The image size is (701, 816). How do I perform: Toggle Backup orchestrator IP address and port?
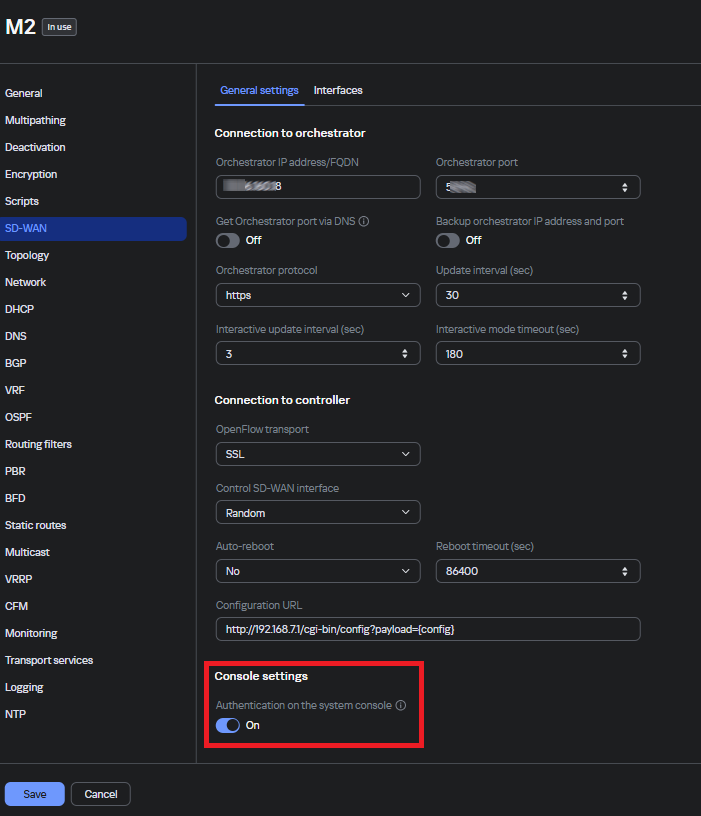[x=448, y=240]
